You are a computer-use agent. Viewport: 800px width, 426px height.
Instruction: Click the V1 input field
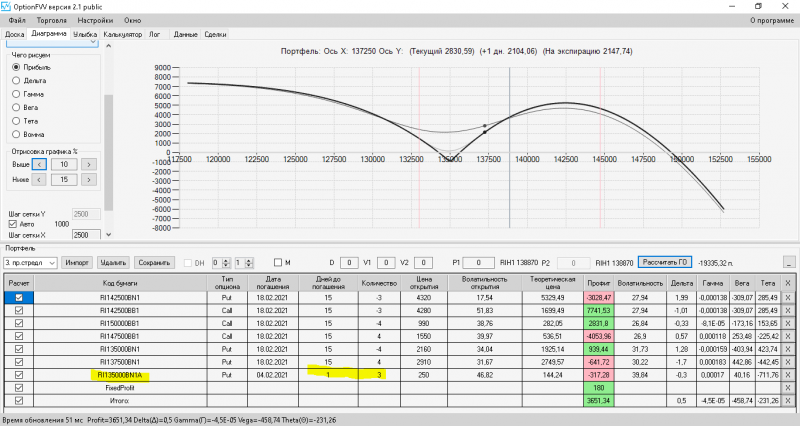pos(386,263)
